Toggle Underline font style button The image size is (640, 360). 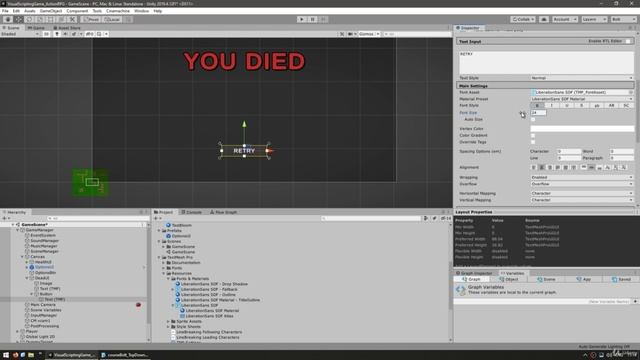pyautogui.click(x=567, y=105)
